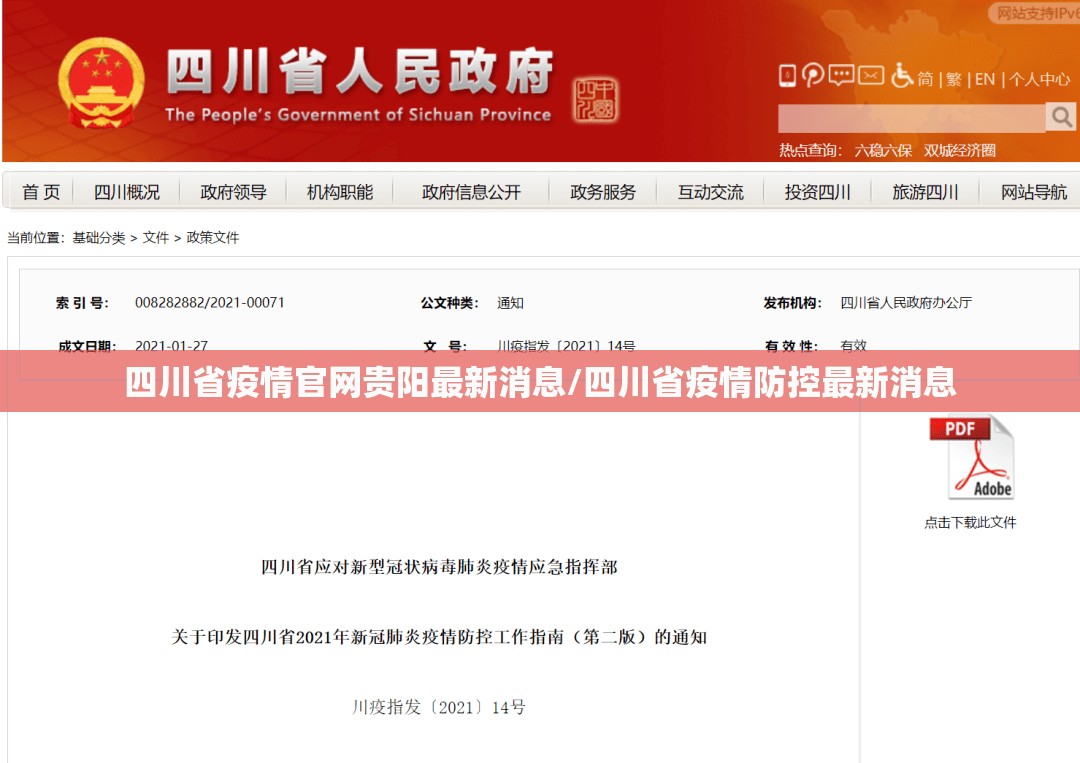
Task: Click the 双城经济圈 hot search link
Action: tap(959, 150)
